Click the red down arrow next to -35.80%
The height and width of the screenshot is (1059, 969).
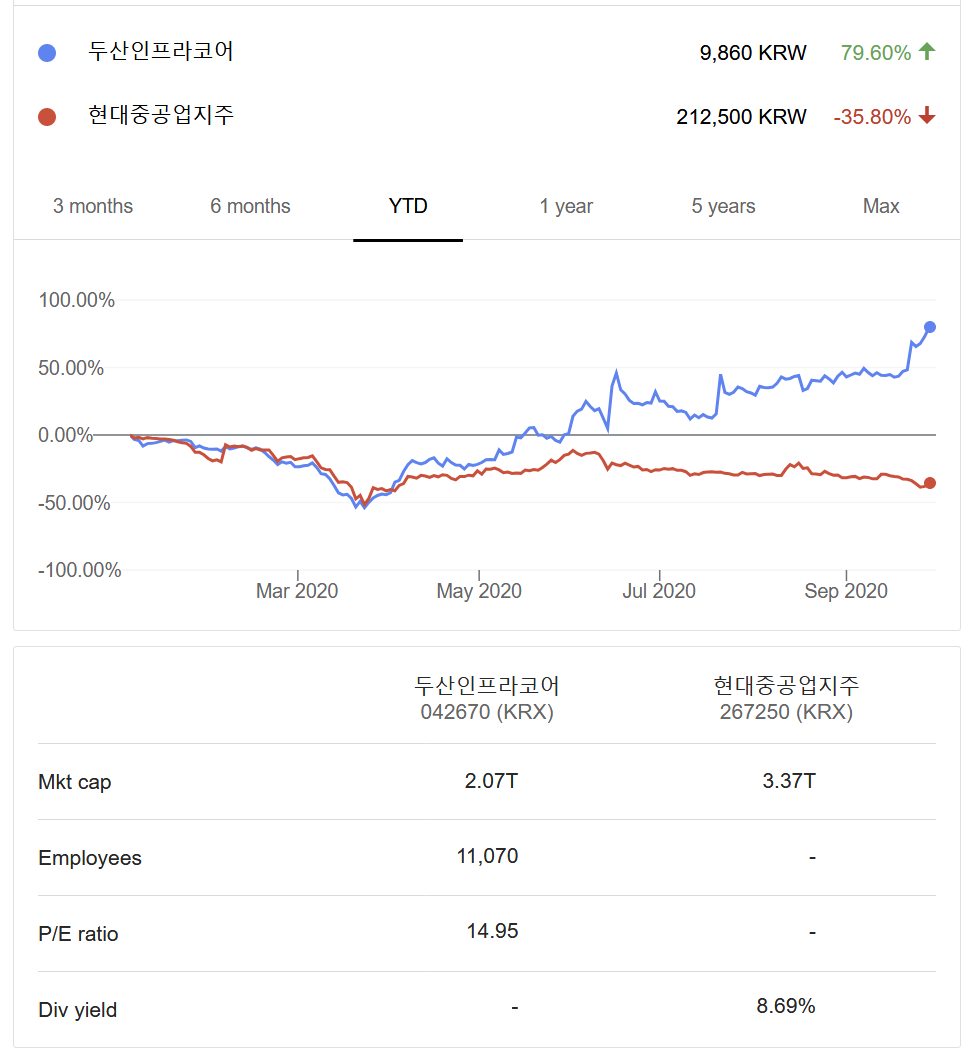tap(927, 116)
